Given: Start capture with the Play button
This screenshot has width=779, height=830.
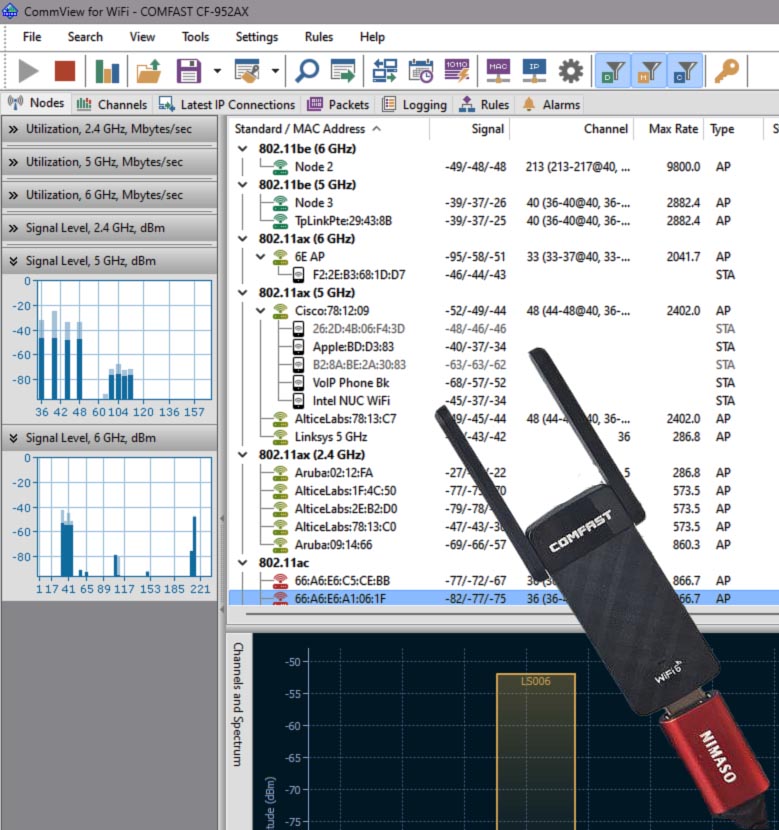Looking at the screenshot, I should [28, 71].
